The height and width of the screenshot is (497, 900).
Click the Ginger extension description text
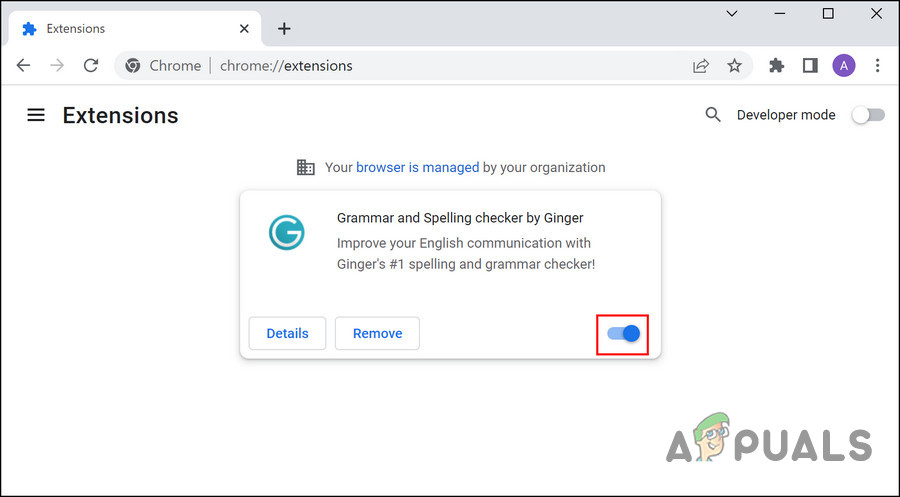click(x=465, y=254)
